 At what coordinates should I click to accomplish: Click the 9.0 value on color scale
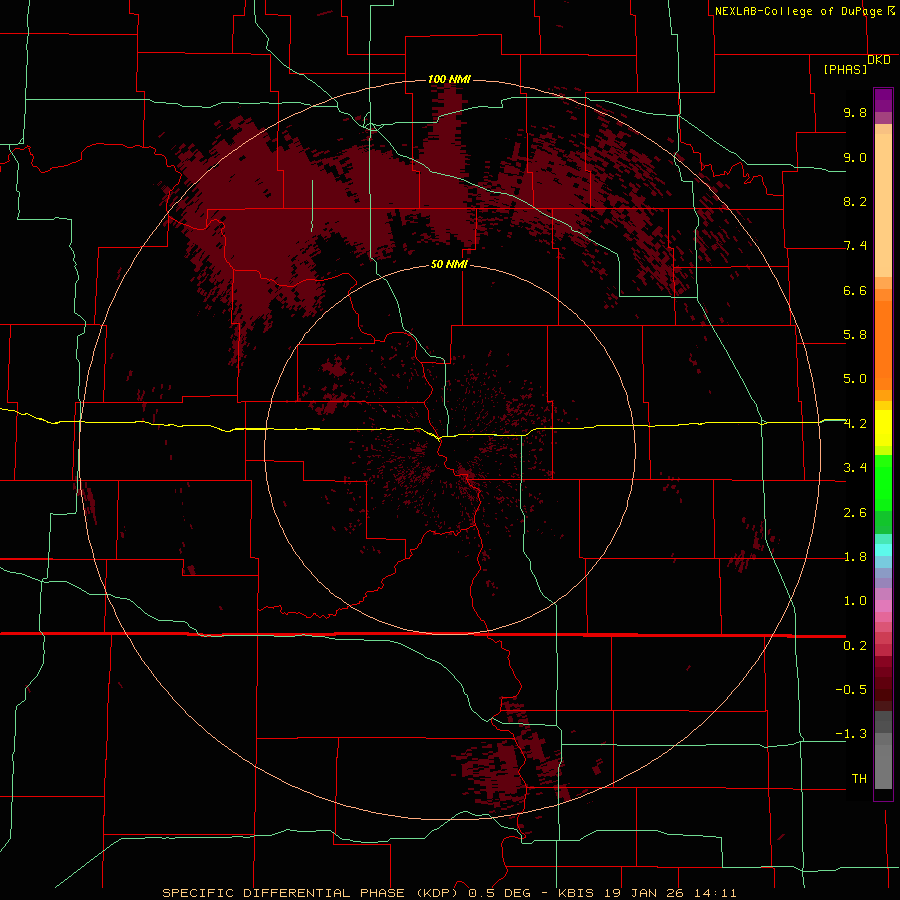(855, 157)
